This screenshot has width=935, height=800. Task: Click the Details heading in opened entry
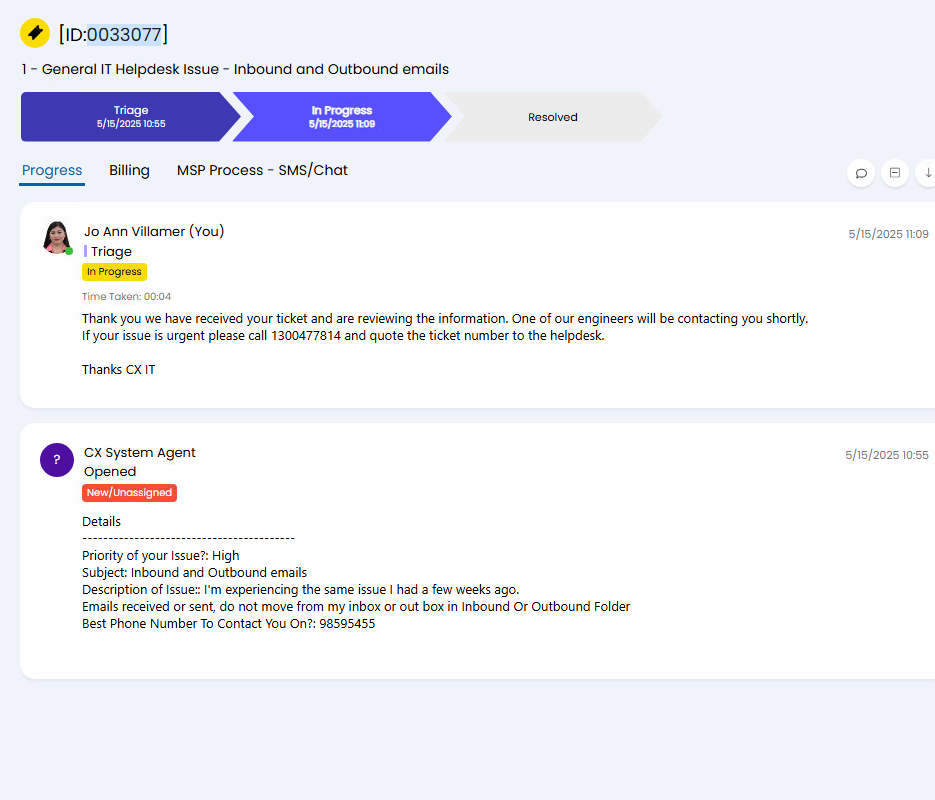click(101, 522)
